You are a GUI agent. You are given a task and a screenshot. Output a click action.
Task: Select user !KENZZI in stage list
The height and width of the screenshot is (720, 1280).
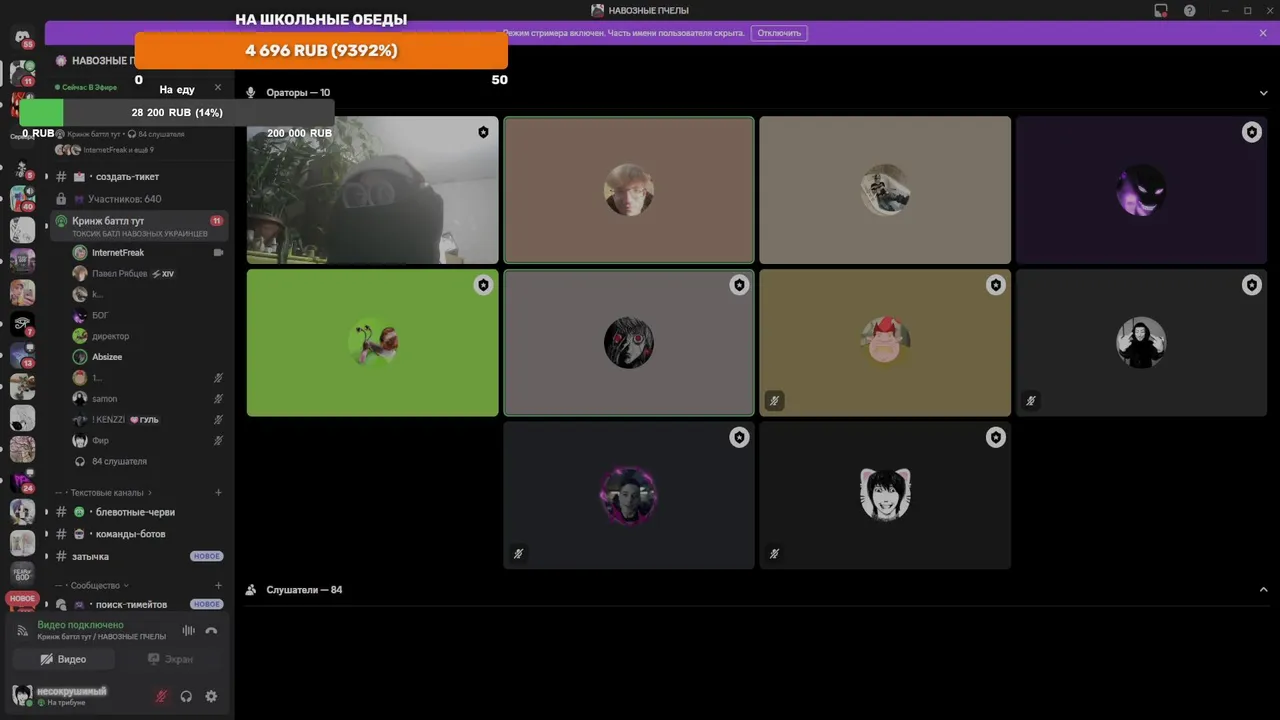[148, 420]
